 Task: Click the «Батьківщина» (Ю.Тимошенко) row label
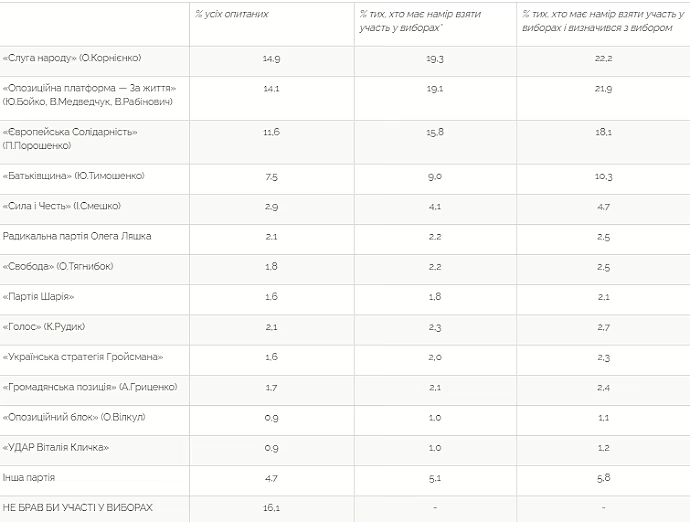(x=74, y=176)
